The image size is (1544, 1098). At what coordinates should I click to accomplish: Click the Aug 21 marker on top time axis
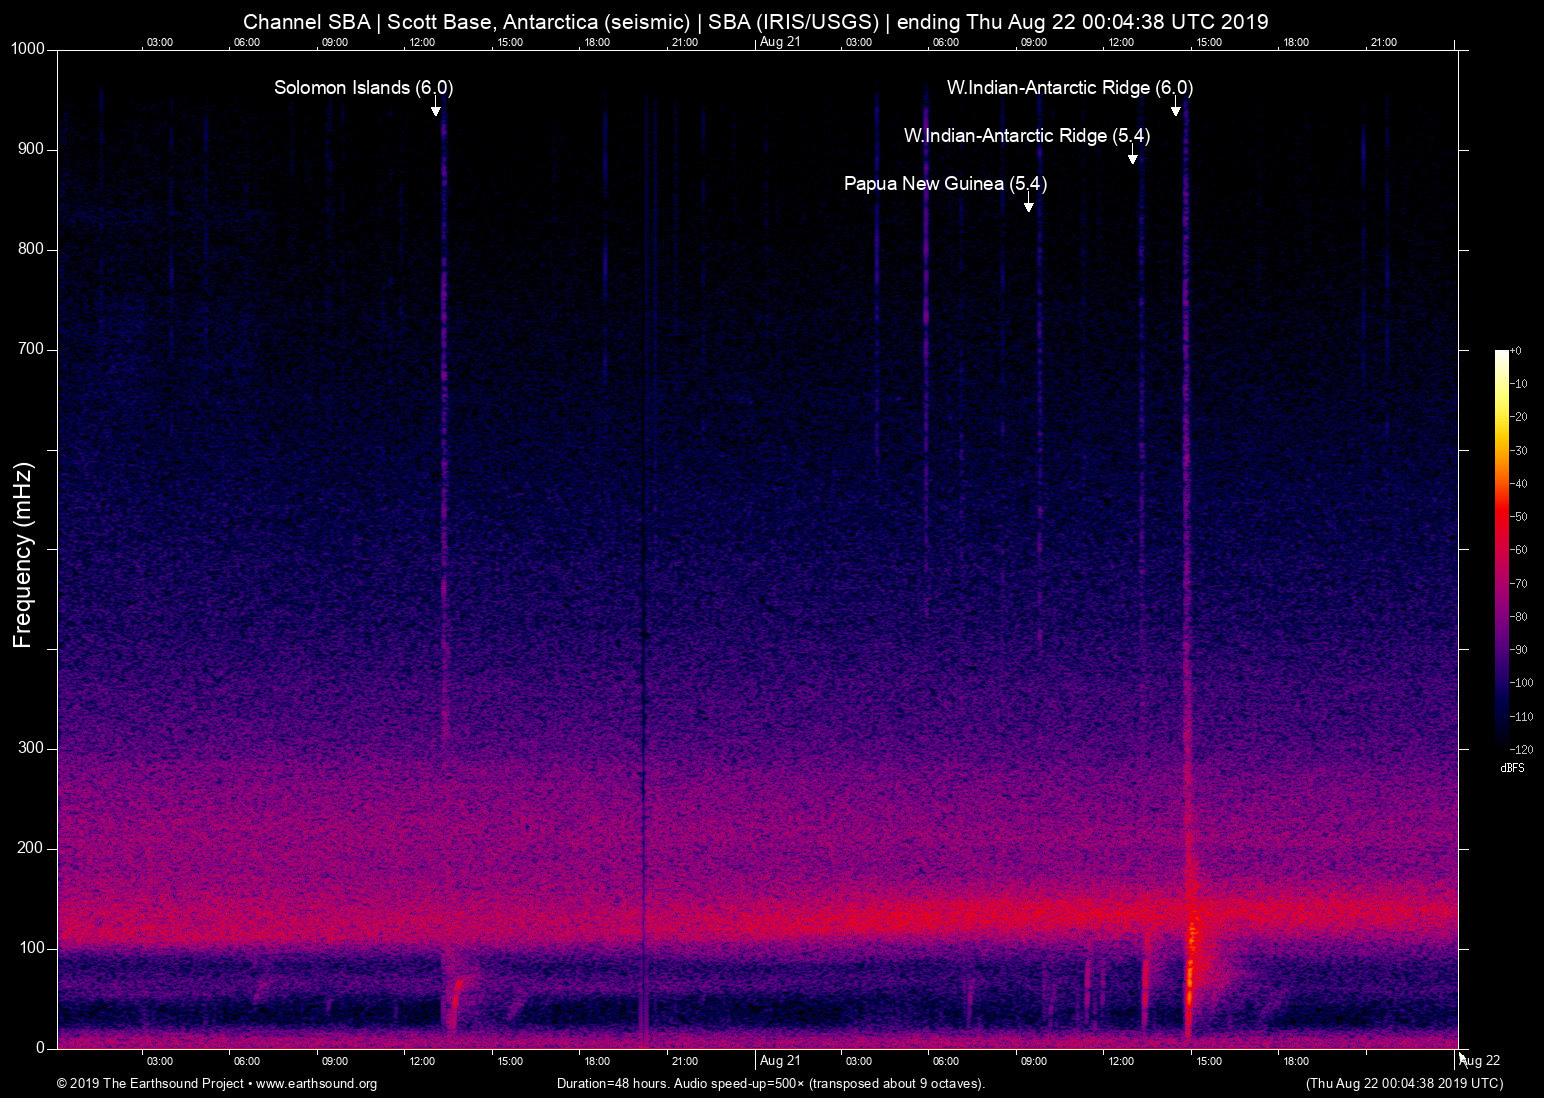(x=780, y=42)
